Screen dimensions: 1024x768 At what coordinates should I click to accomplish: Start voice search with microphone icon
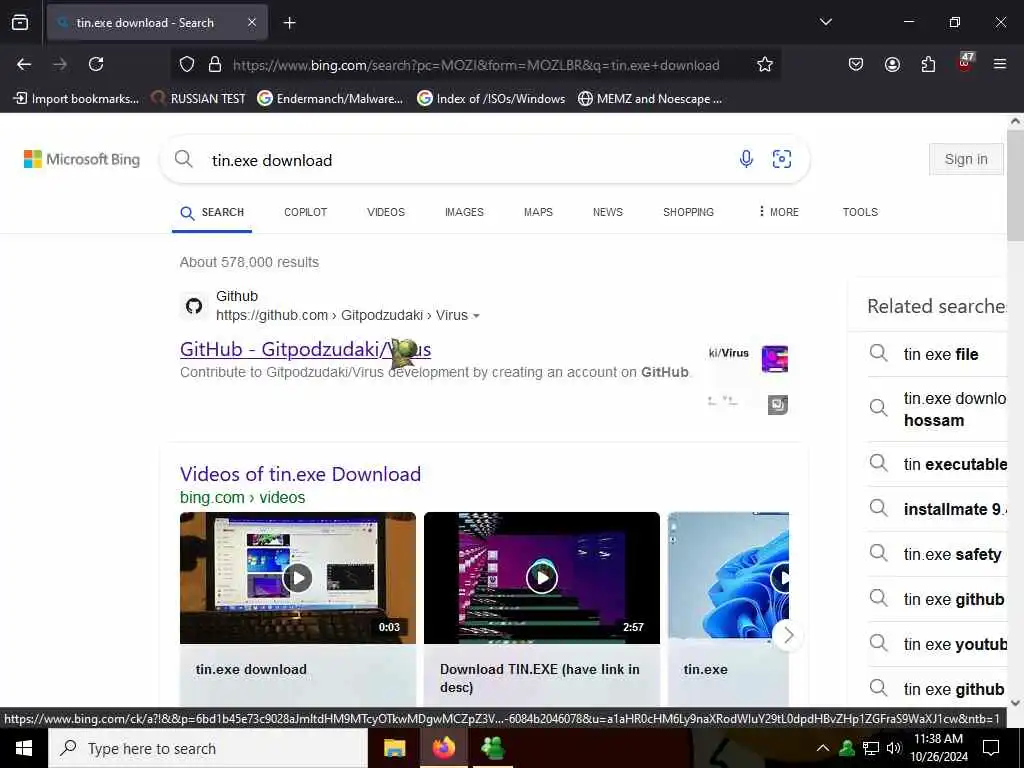[x=746, y=159]
